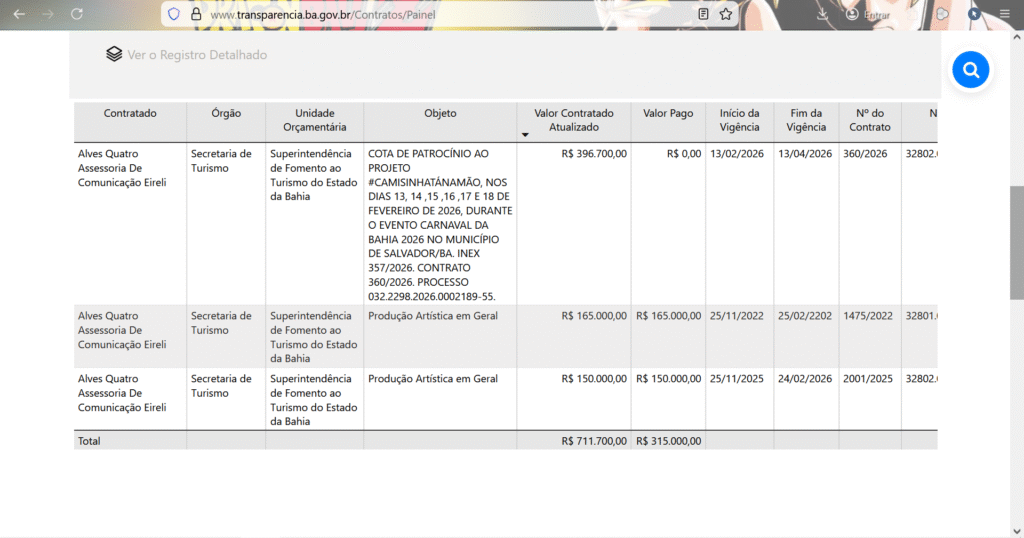Click the shield tracking protection icon
This screenshot has height=538, width=1024.
(x=174, y=15)
